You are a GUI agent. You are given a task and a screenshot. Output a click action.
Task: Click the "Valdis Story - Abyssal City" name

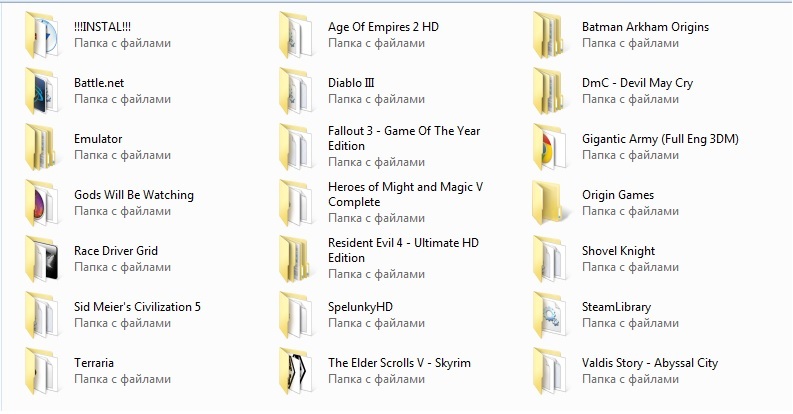point(650,363)
